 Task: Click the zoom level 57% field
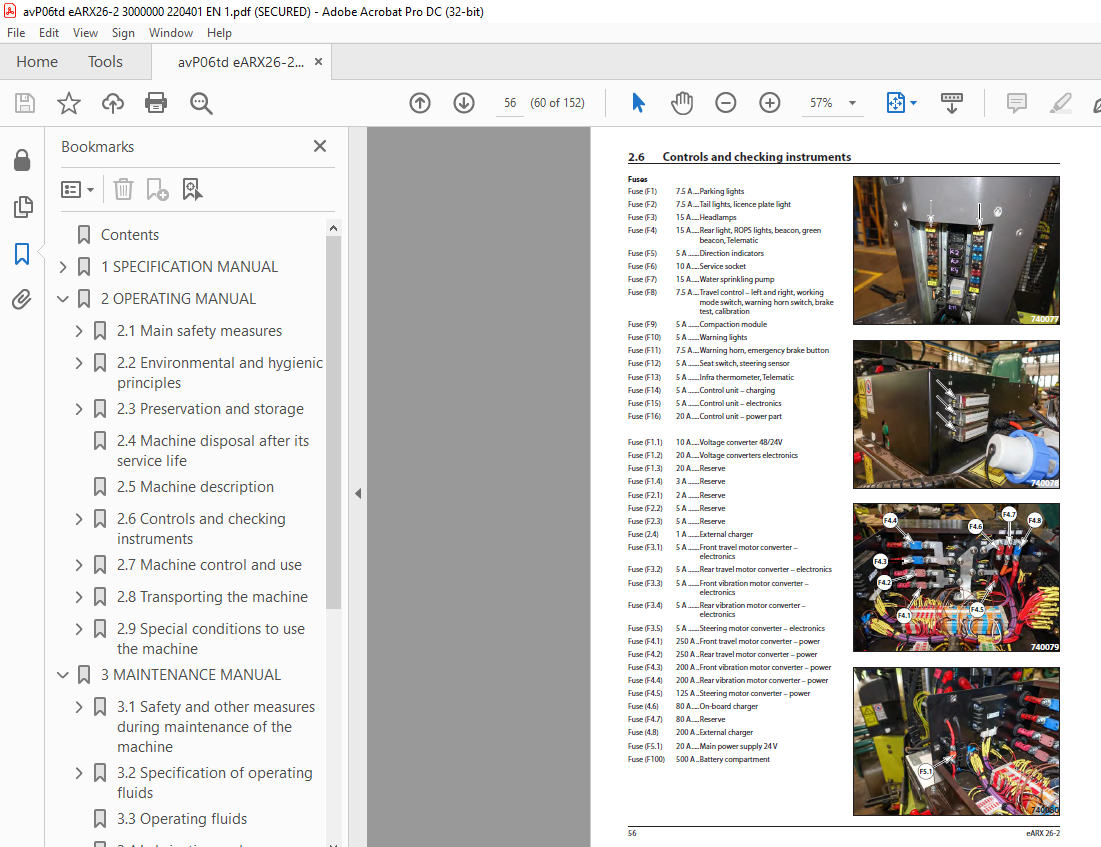point(821,103)
